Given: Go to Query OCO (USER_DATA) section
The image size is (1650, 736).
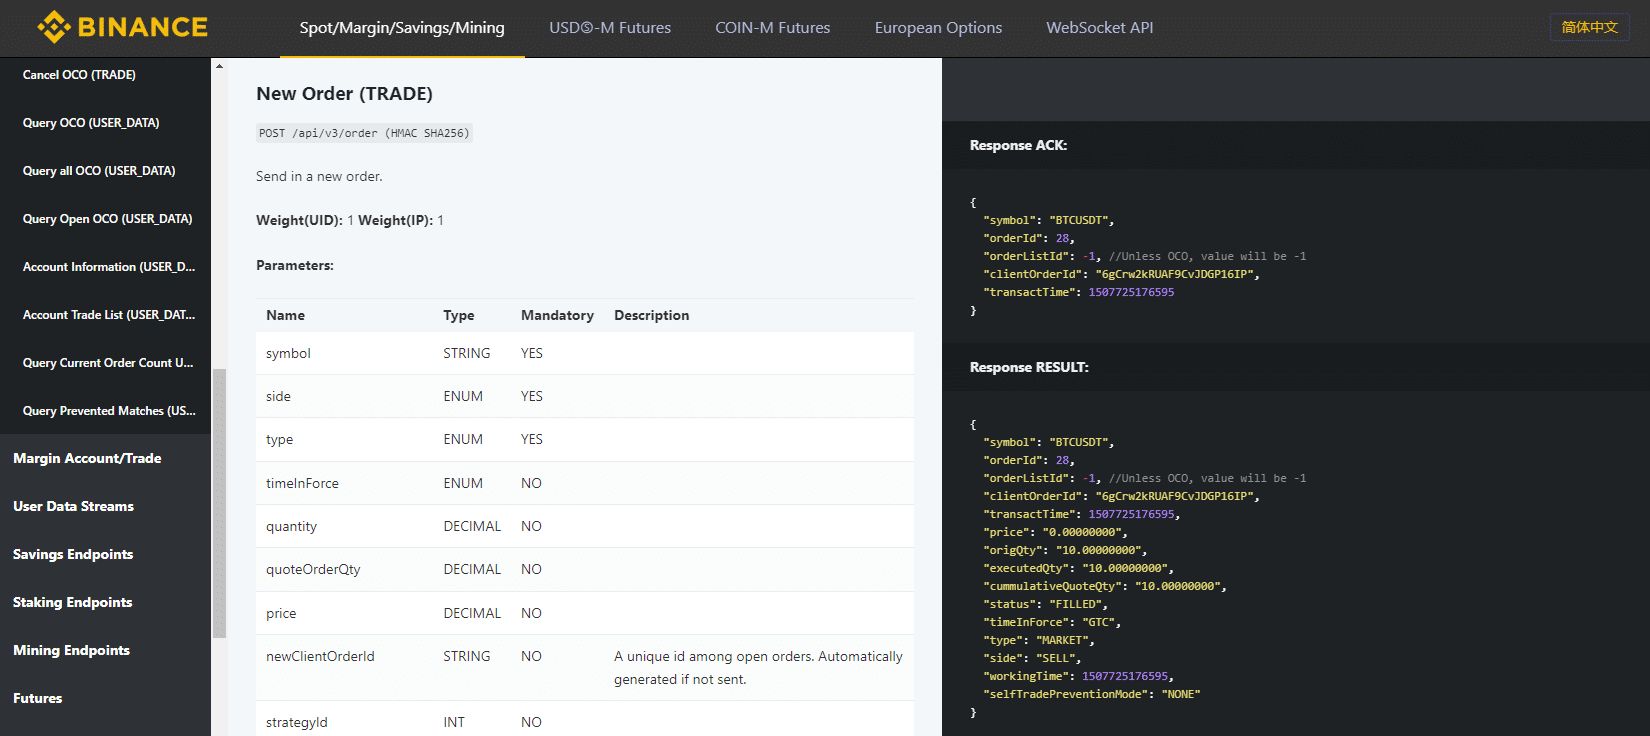Looking at the screenshot, I should coord(91,123).
